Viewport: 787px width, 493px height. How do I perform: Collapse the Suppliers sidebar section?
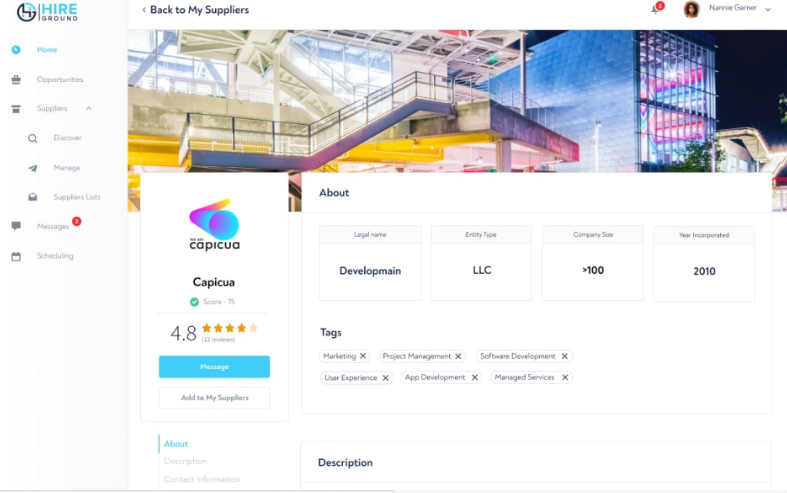89,108
